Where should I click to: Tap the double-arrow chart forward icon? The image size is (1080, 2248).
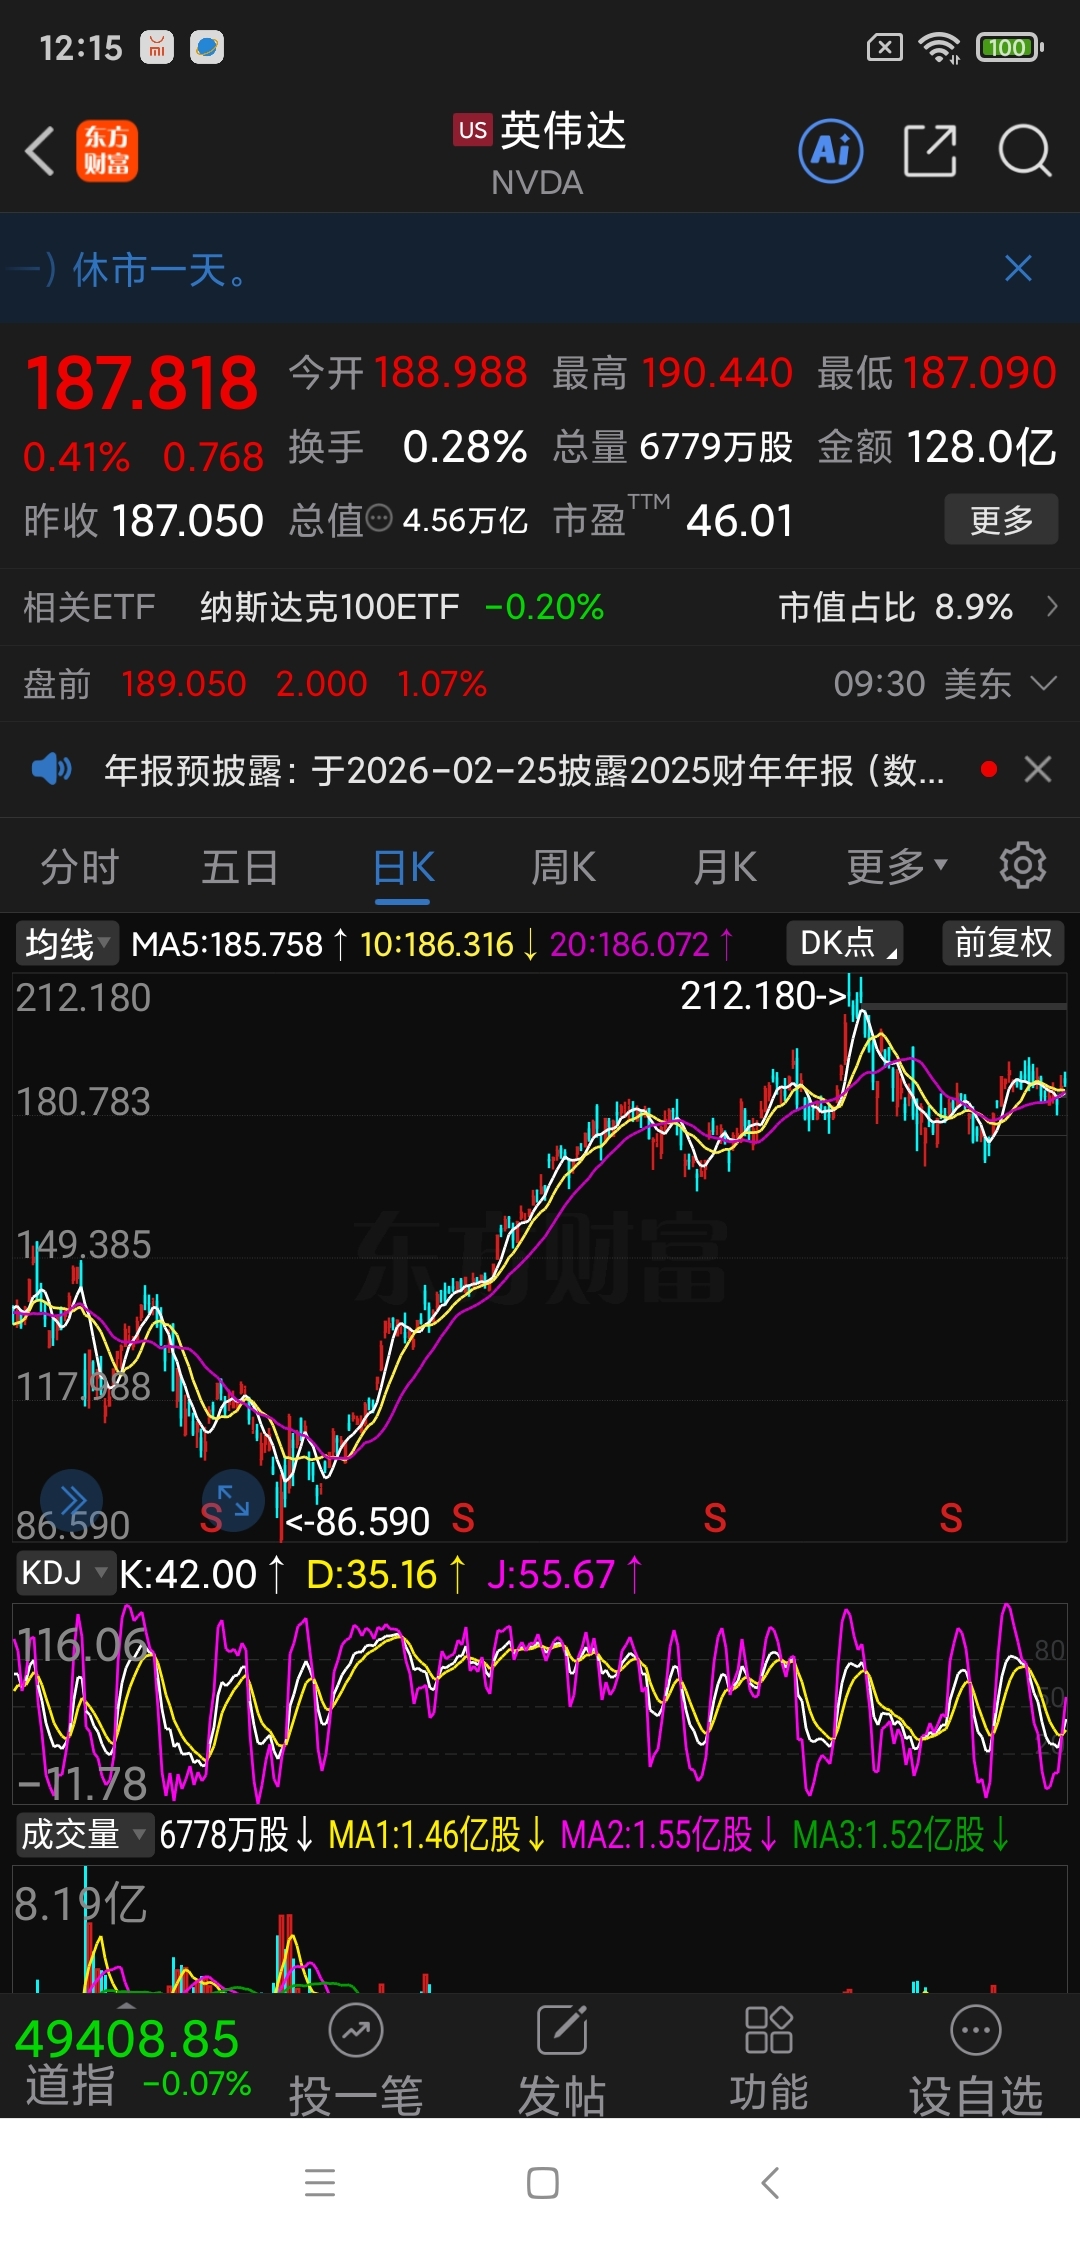click(x=72, y=1500)
